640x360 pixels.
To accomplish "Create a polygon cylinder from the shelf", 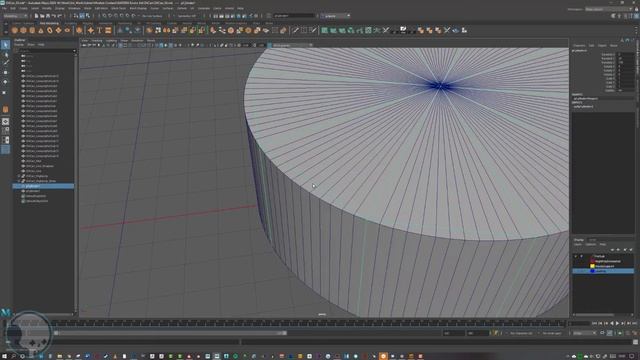I will pyautogui.click(x=32, y=31).
